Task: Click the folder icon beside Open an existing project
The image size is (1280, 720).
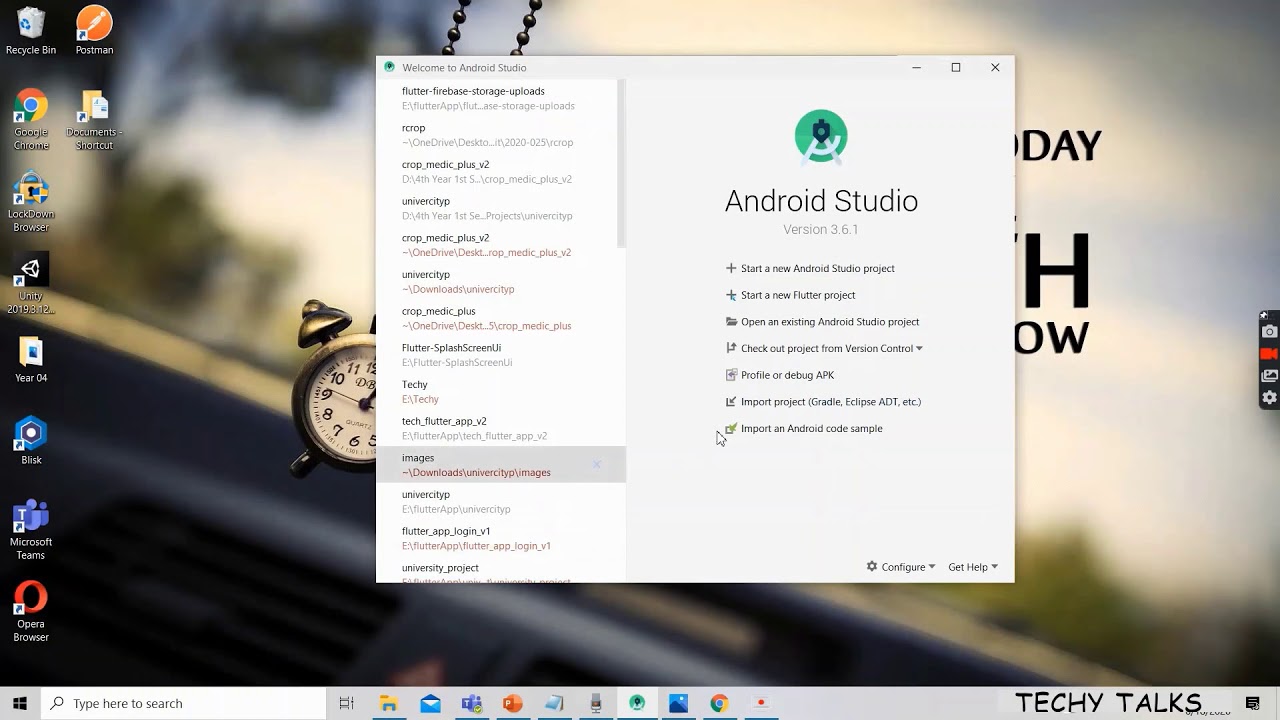Action: click(x=731, y=322)
